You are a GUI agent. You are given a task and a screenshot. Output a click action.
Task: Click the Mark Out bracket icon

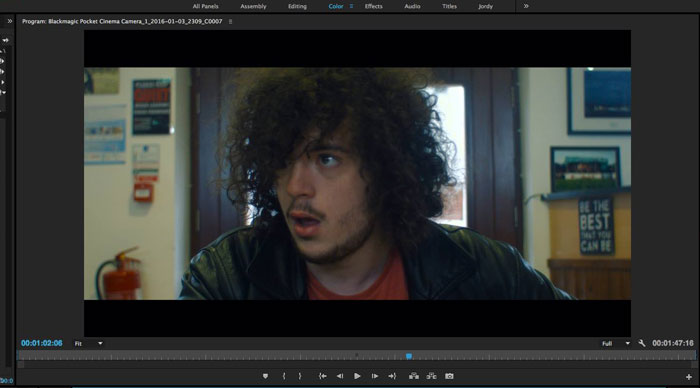pos(300,376)
